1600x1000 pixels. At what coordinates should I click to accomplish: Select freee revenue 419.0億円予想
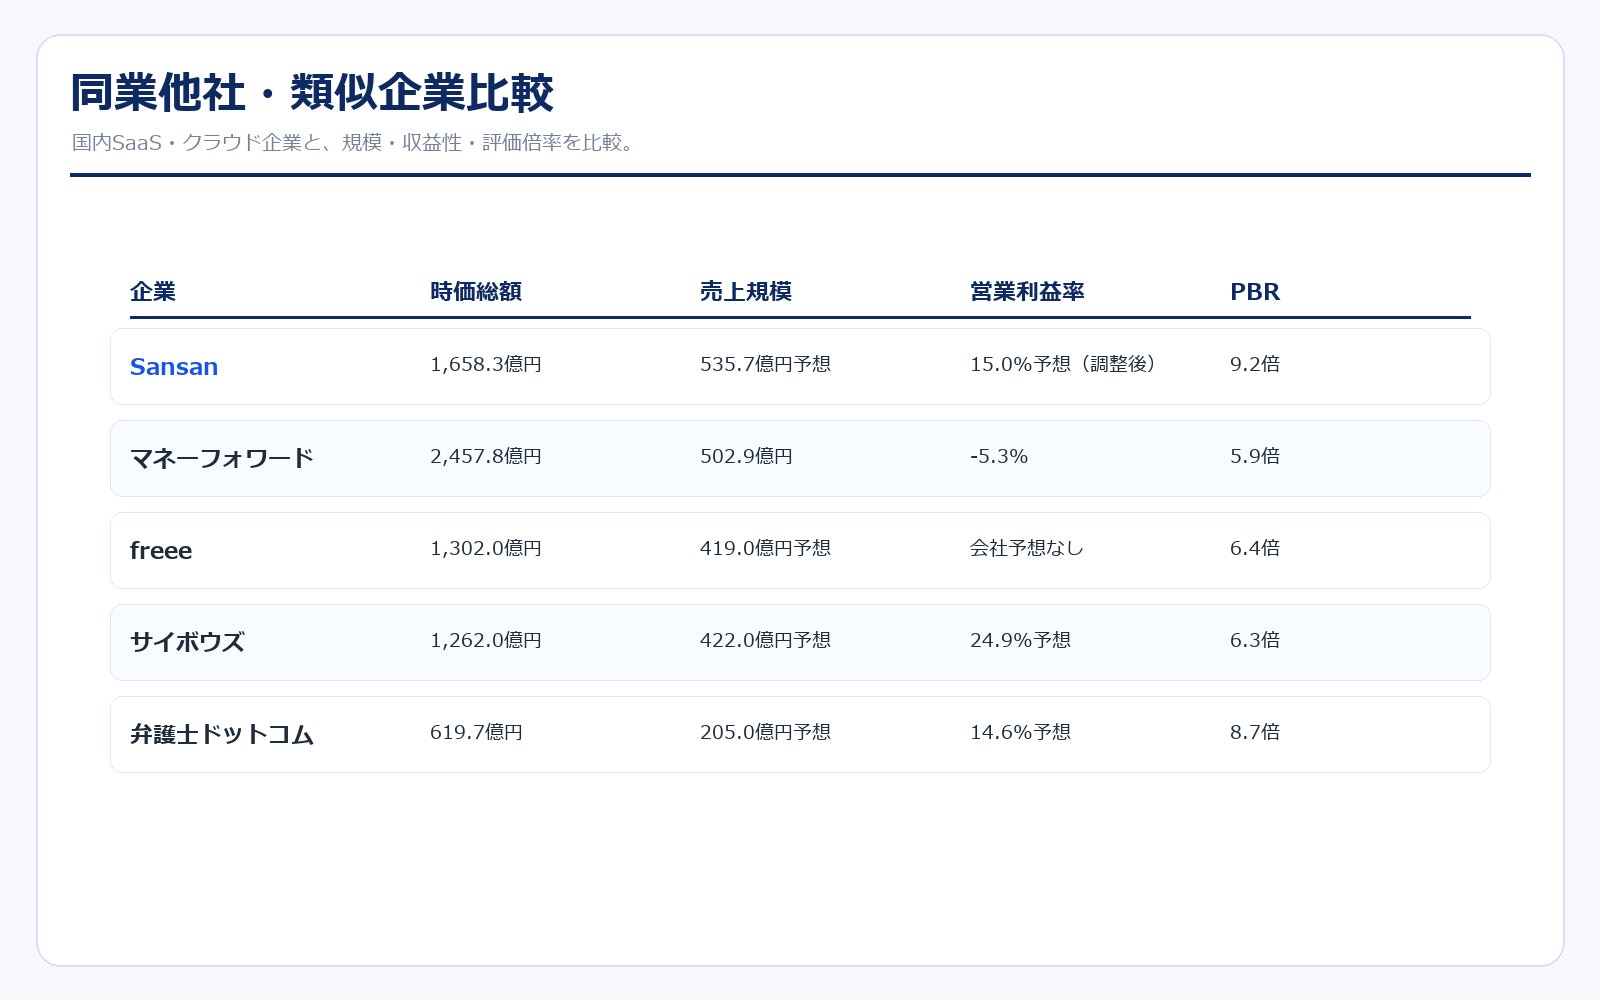point(765,548)
